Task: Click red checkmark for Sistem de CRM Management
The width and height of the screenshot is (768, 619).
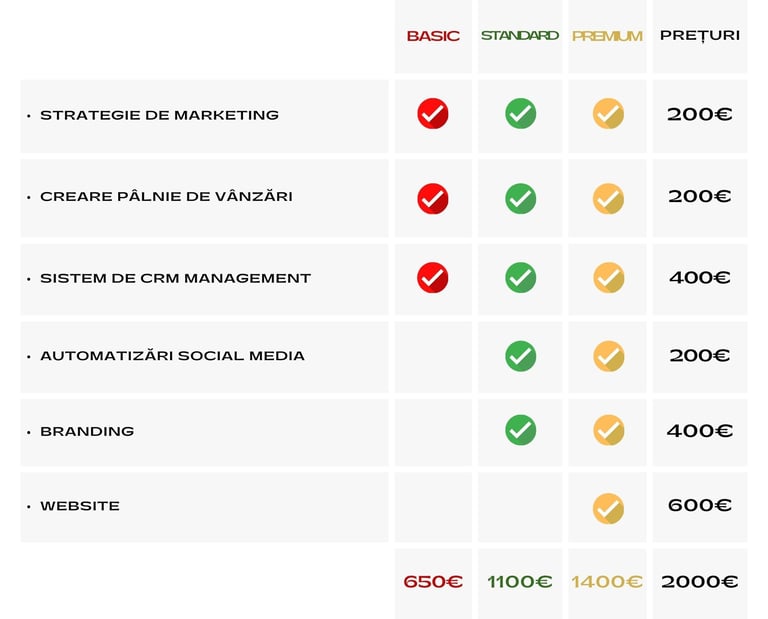Action: click(x=433, y=277)
